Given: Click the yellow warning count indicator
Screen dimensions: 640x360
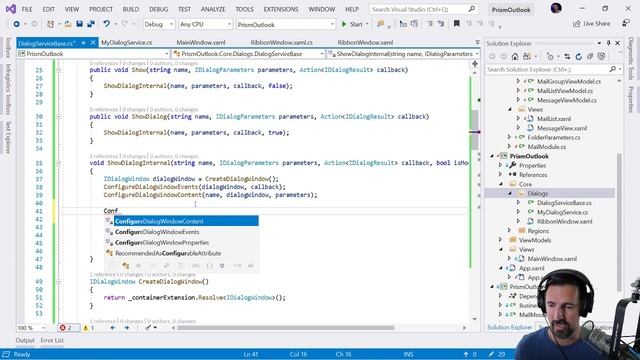Looking at the screenshot, I should coord(89,327).
